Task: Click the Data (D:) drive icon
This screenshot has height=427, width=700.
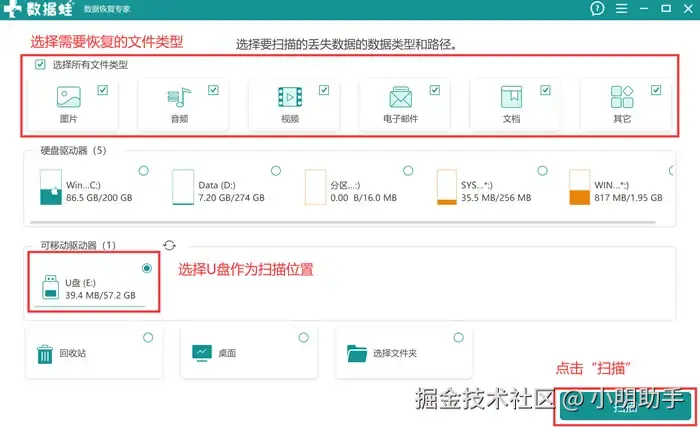Action: point(183,187)
